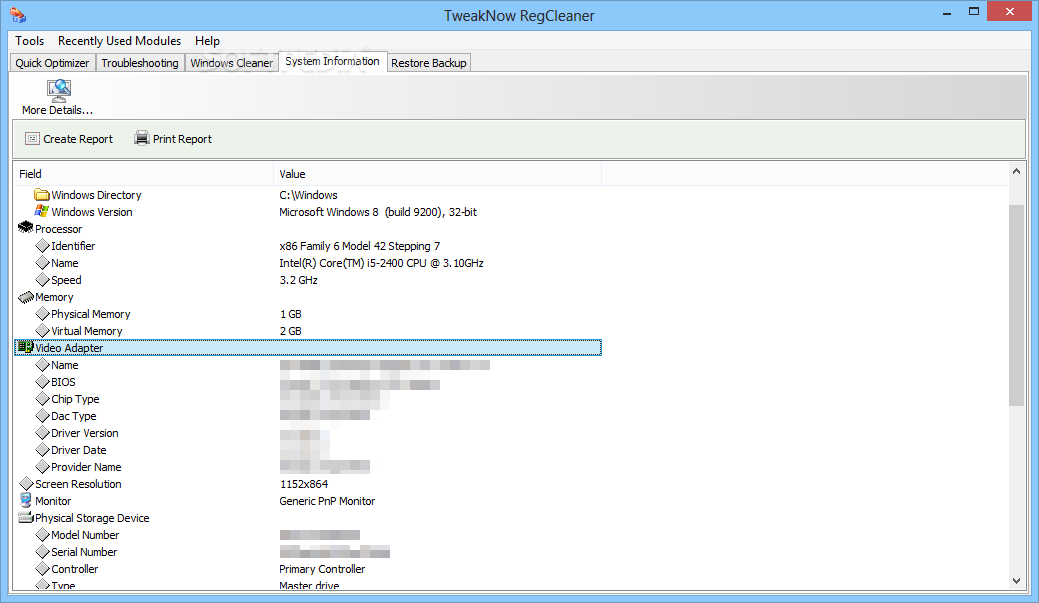This screenshot has width=1039, height=603.
Task: Click the vertical scrollbar thumb
Action: coord(1016,305)
